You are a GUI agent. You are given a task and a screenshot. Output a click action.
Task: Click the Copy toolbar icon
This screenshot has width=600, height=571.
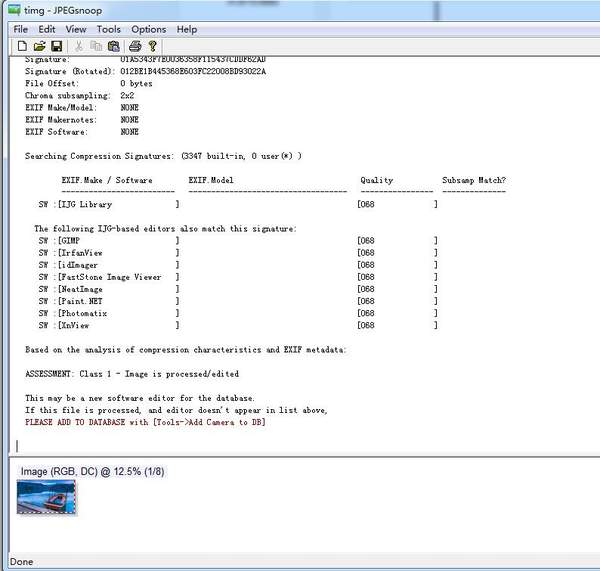pos(96,46)
